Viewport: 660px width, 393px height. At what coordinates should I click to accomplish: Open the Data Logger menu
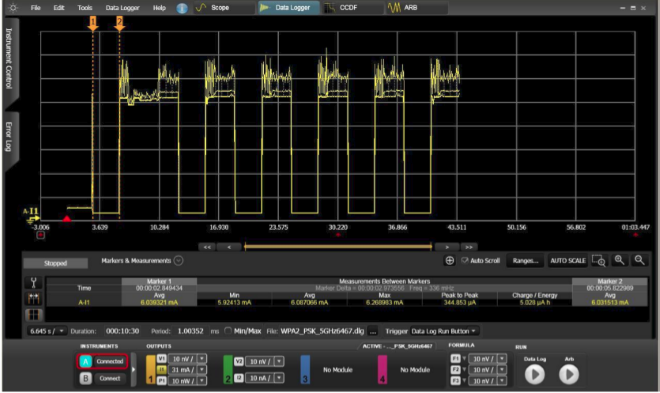tap(122, 8)
